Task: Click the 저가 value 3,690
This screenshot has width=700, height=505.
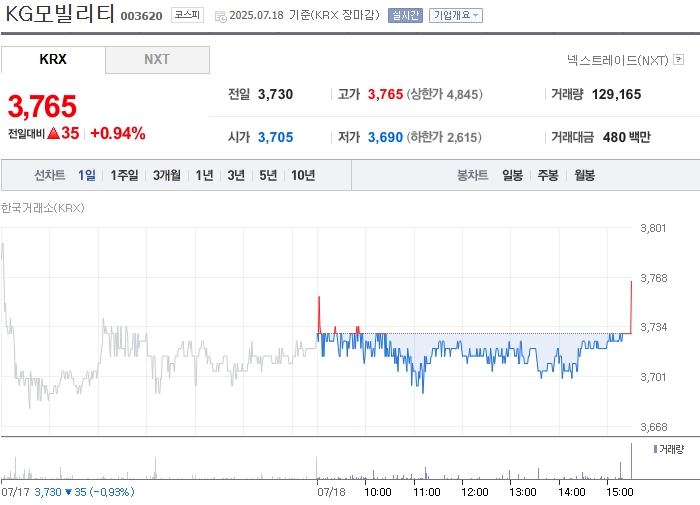Action: click(385, 137)
